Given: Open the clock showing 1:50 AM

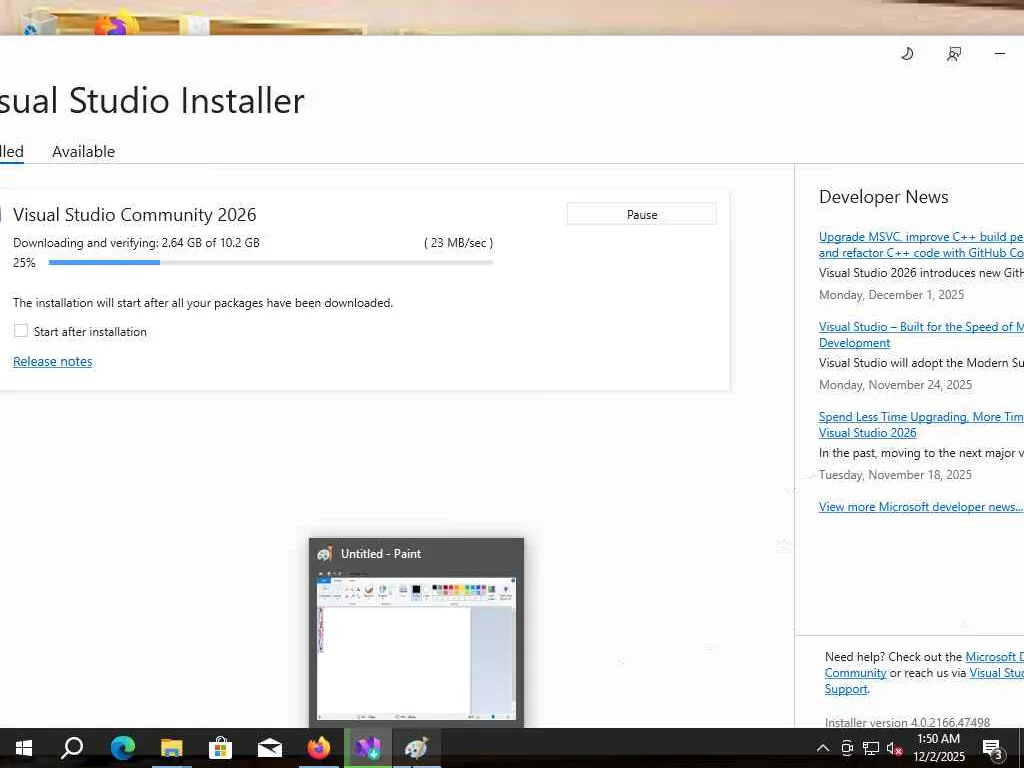Looking at the screenshot, I should click(x=938, y=748).
